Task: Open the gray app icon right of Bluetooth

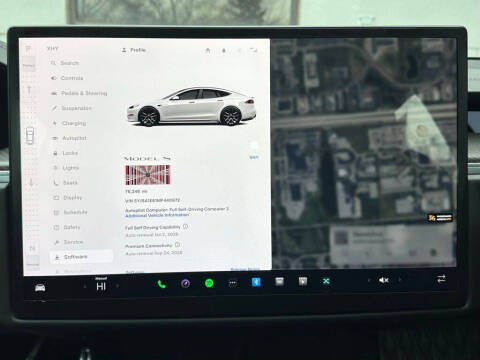Action: tap(280, 282)
